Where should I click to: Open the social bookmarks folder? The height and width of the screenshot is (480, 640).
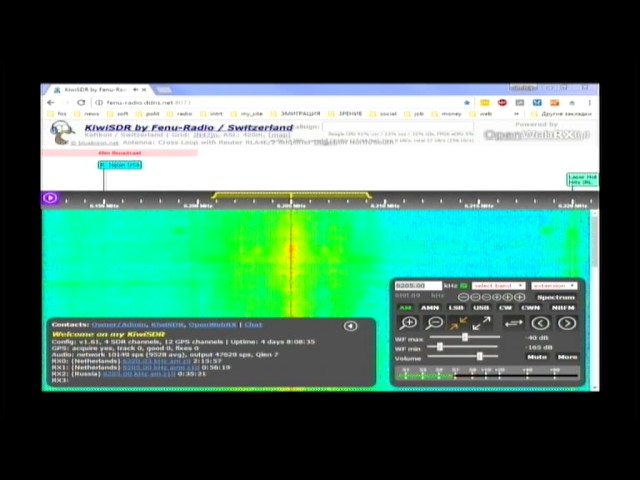pos(384,114)
